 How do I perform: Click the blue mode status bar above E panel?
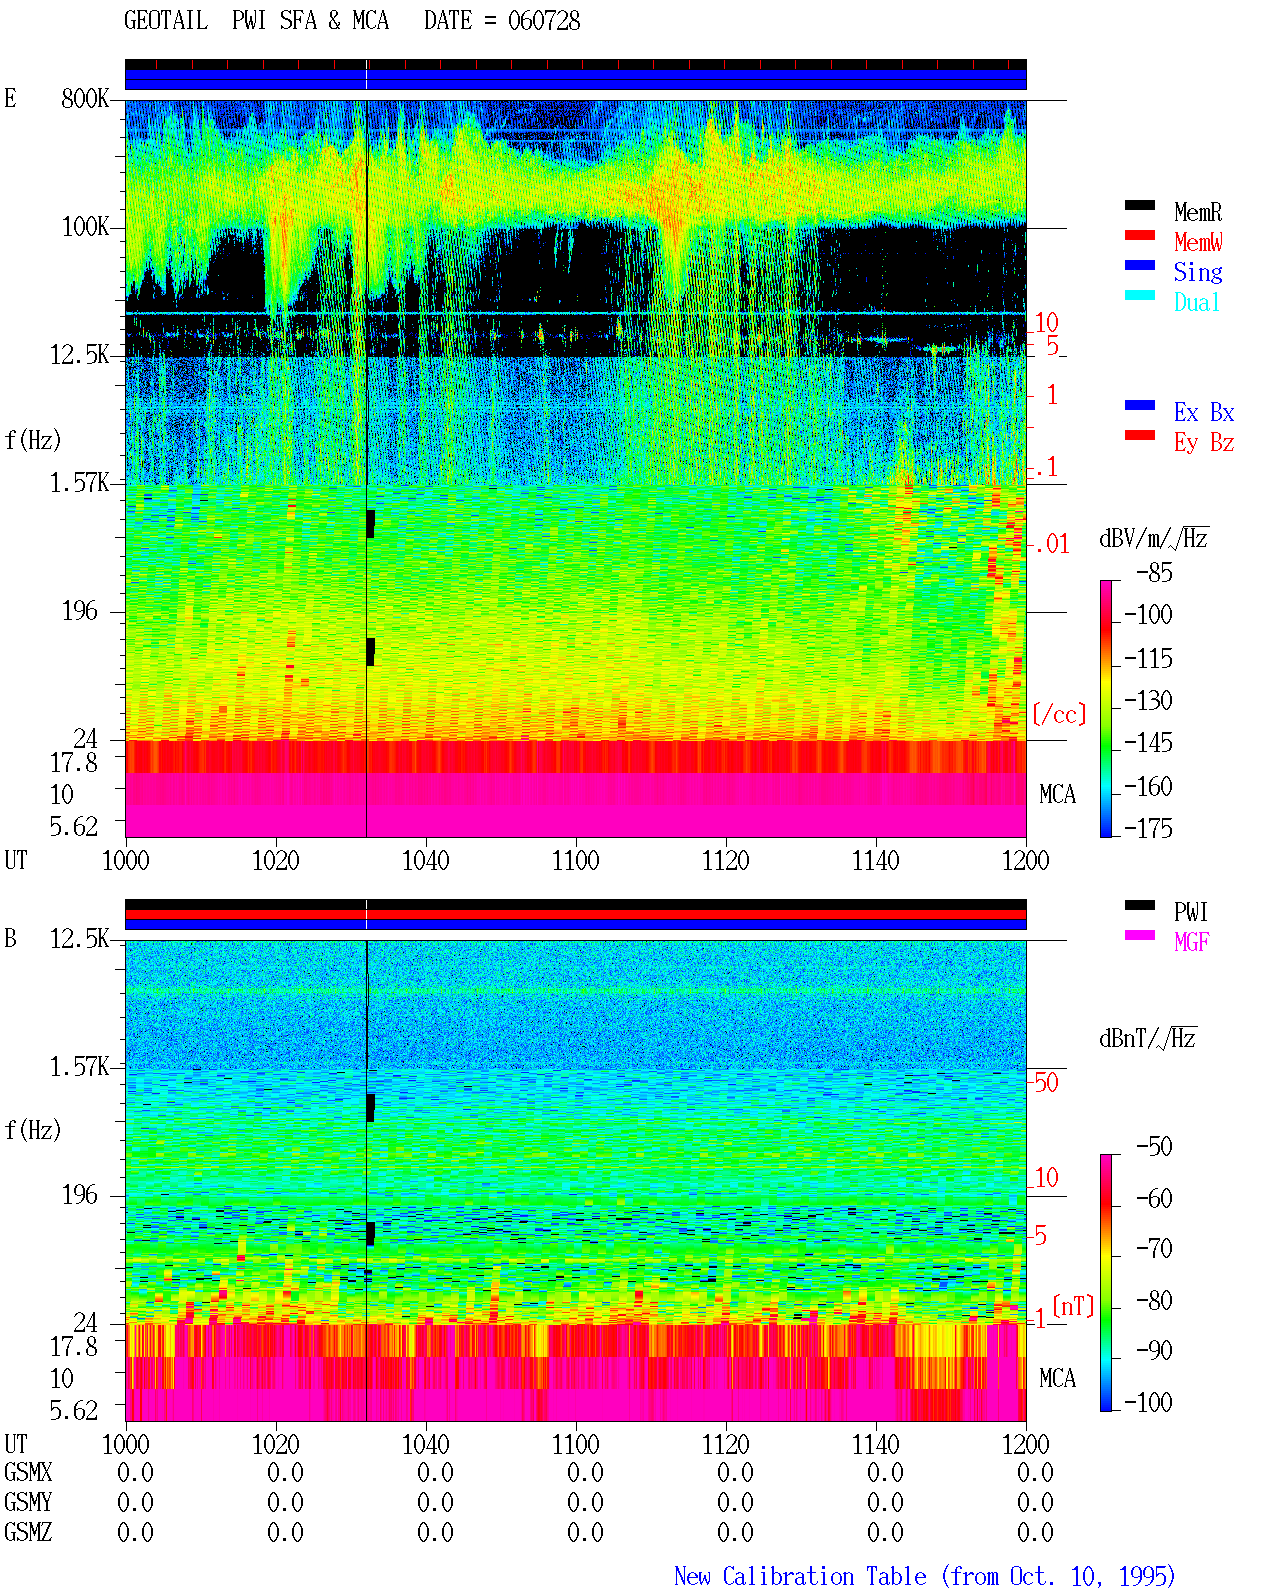point(576,80)
